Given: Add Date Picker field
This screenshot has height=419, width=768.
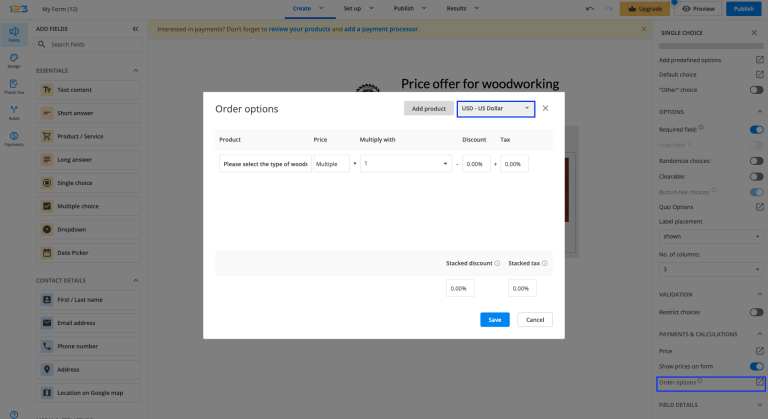Looking at the screenshot, I should (x=88, y=253).
